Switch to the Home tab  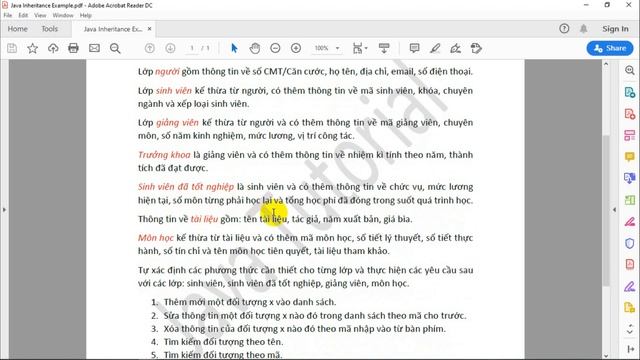click(x=18, y=29)
